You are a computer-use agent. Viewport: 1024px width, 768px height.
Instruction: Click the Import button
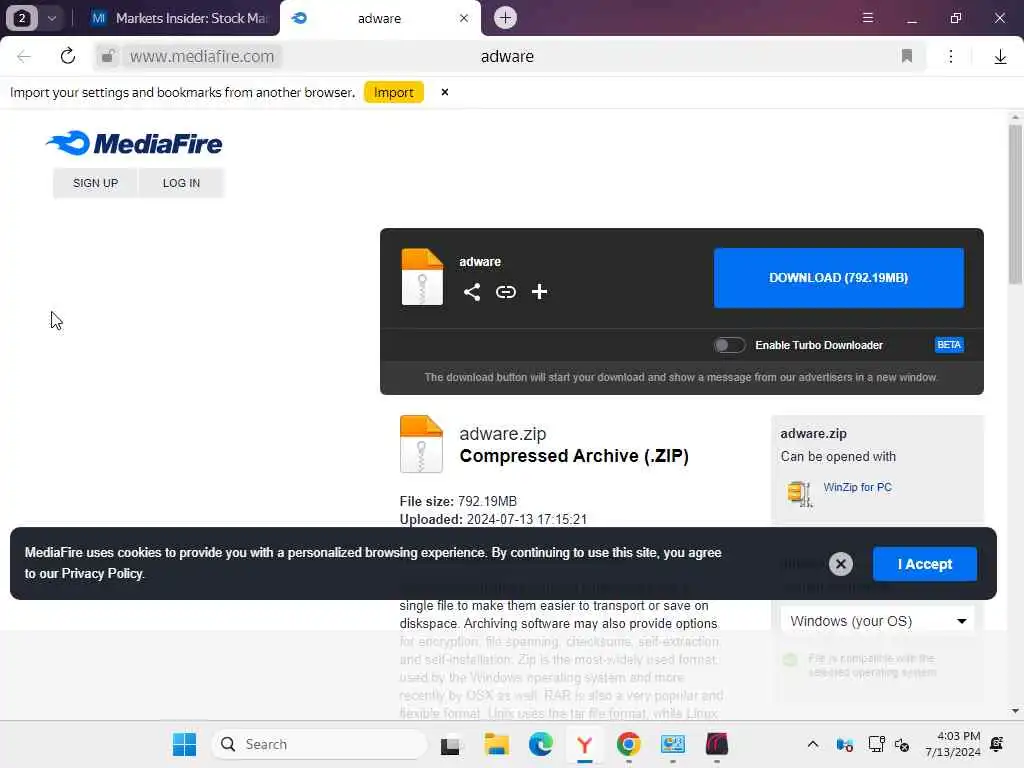point(394,92)
